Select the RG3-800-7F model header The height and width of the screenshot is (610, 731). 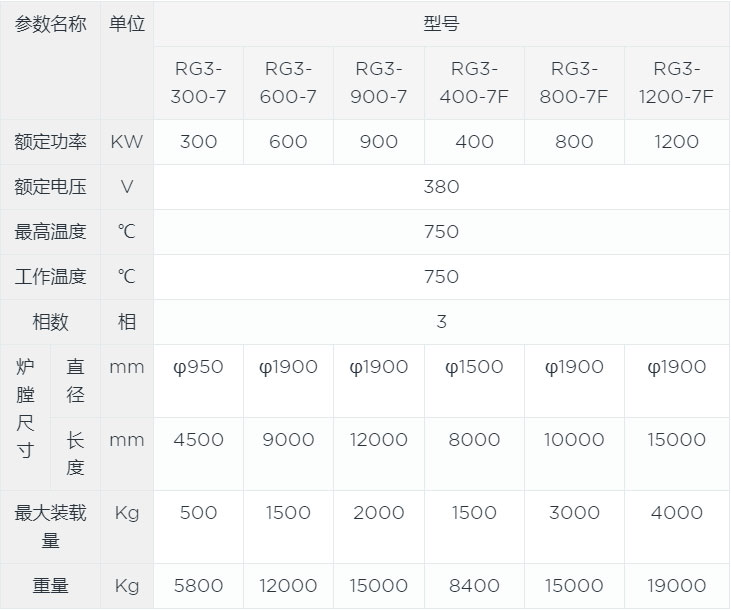(575, 83)
